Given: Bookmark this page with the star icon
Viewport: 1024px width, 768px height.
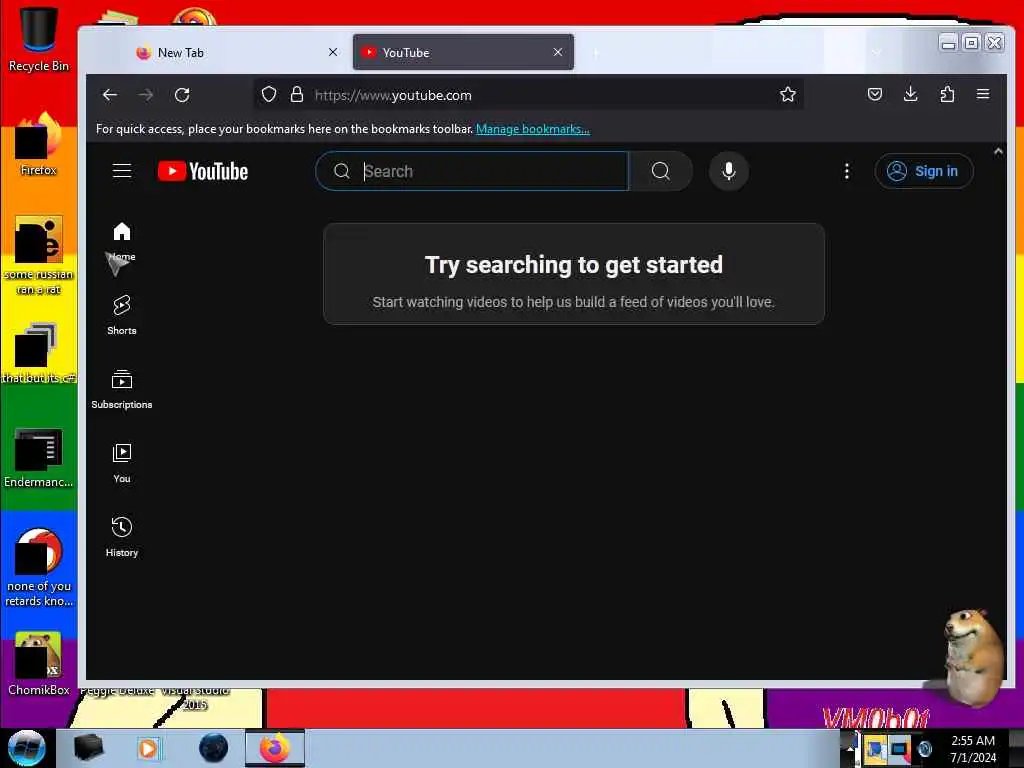Looking at the screenshot, I should pyautogui.click(x=788, y=95).
